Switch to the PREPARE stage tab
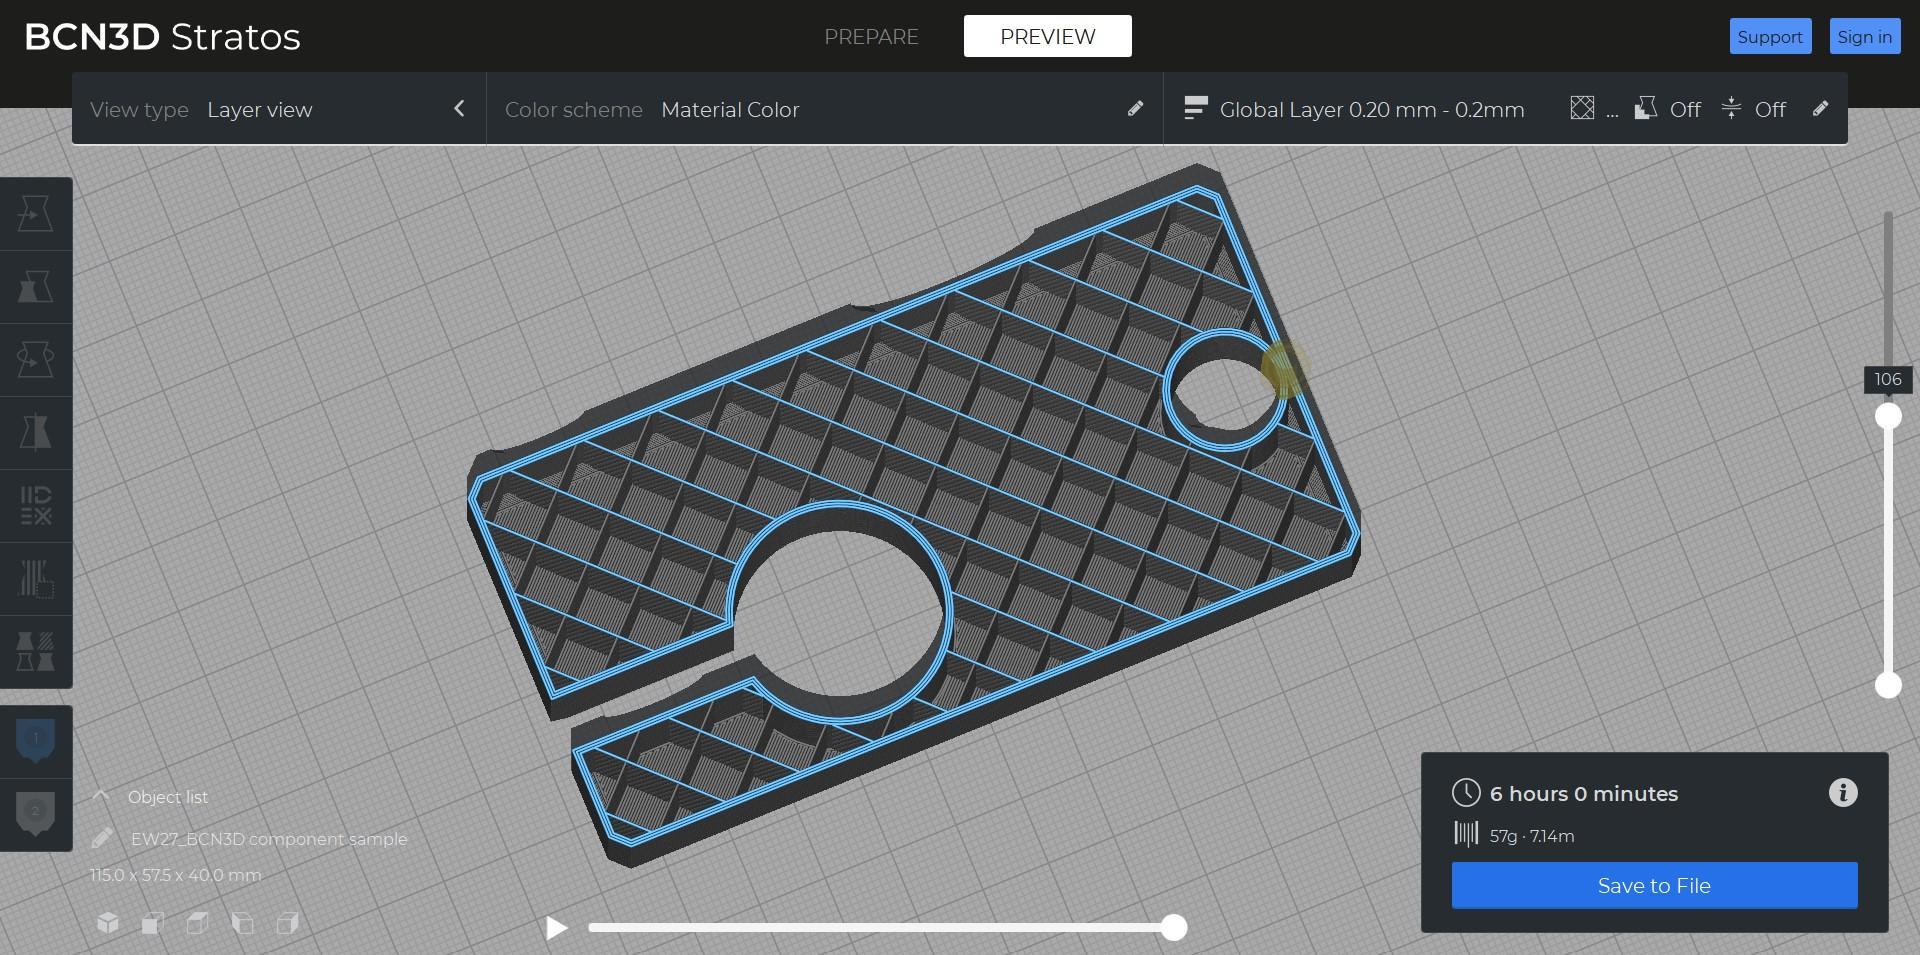 871,36
